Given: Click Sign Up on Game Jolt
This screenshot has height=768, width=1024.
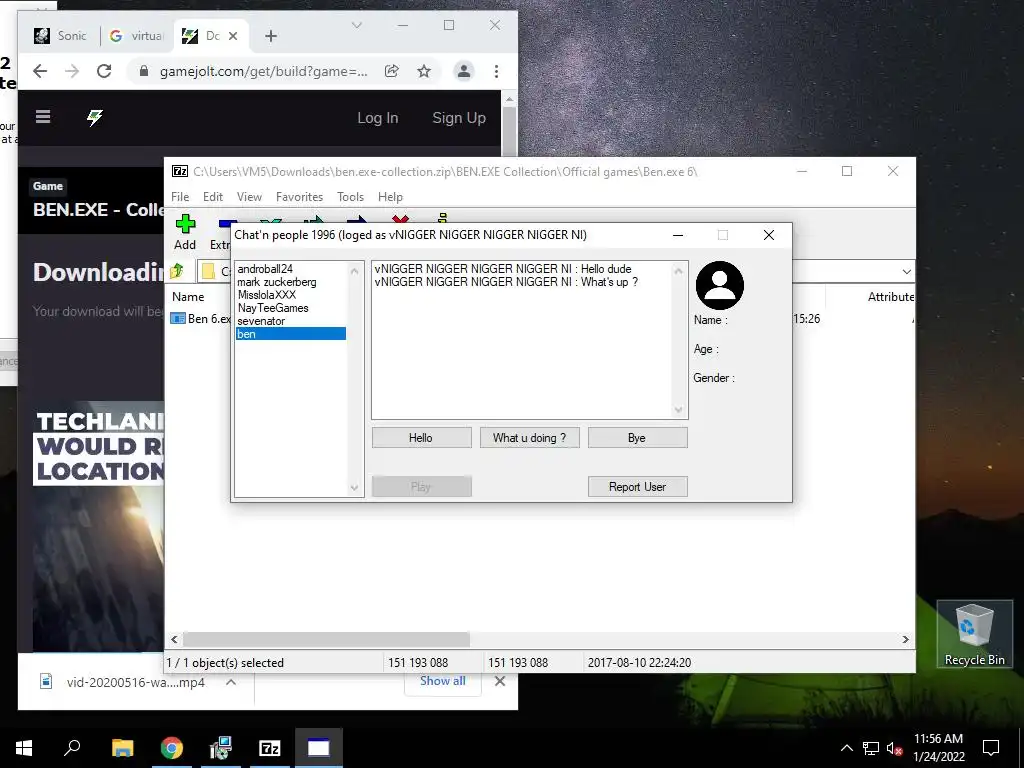Looking at the screenshot, I should pos(459,118).
